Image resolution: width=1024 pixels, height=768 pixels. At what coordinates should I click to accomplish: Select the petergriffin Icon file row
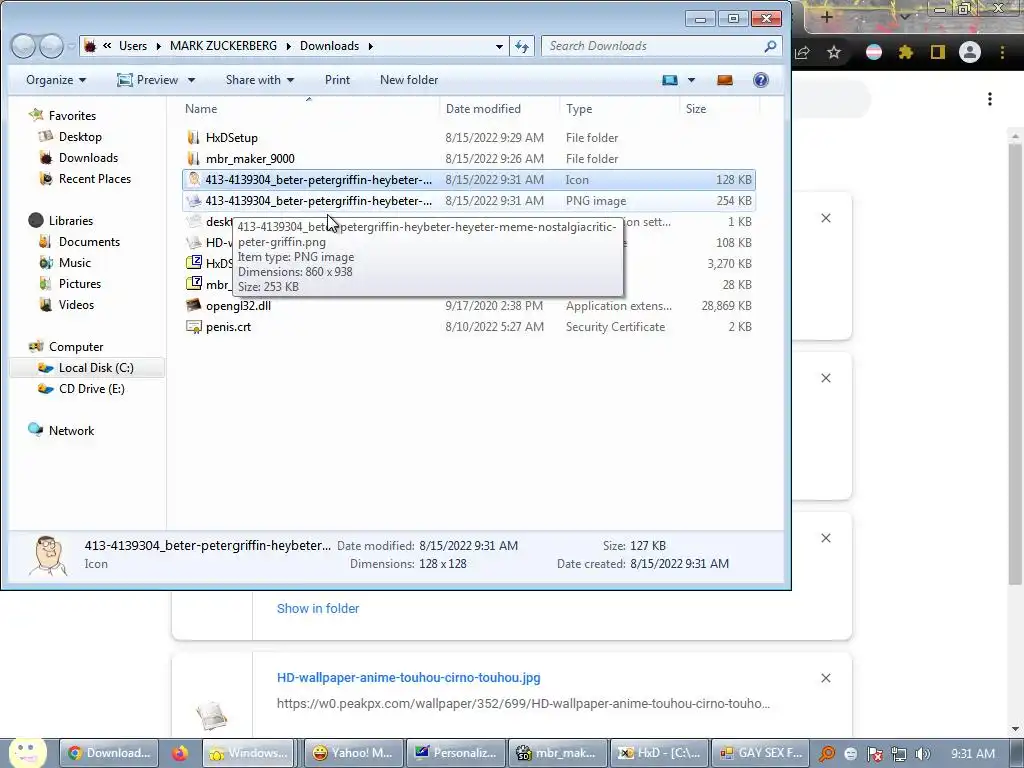pos(470,180)
